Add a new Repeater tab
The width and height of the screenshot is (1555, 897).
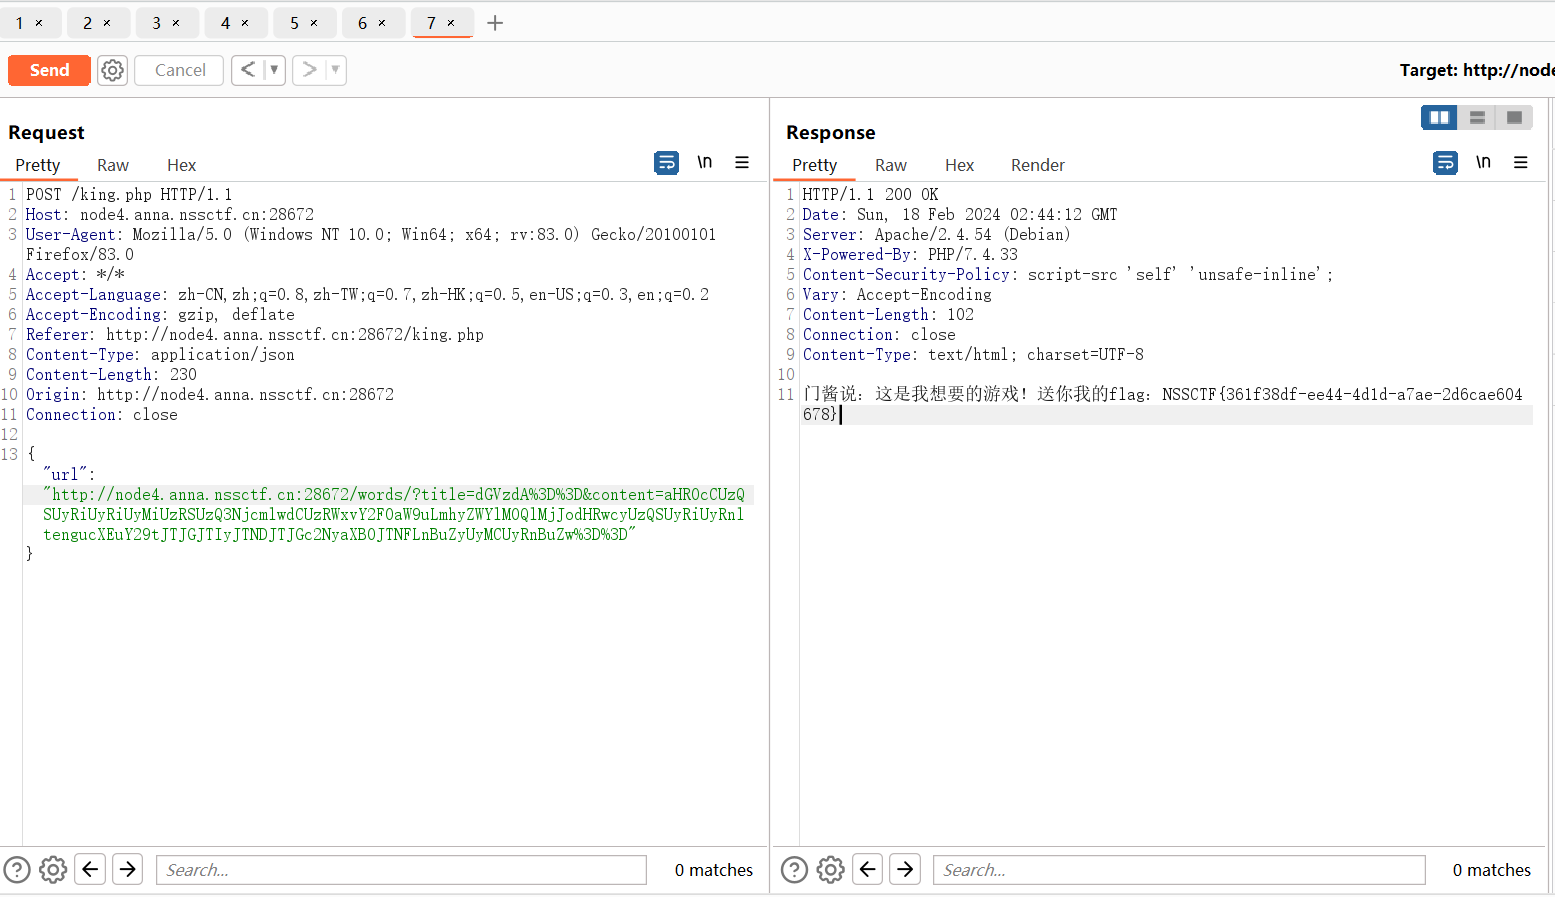495,23
